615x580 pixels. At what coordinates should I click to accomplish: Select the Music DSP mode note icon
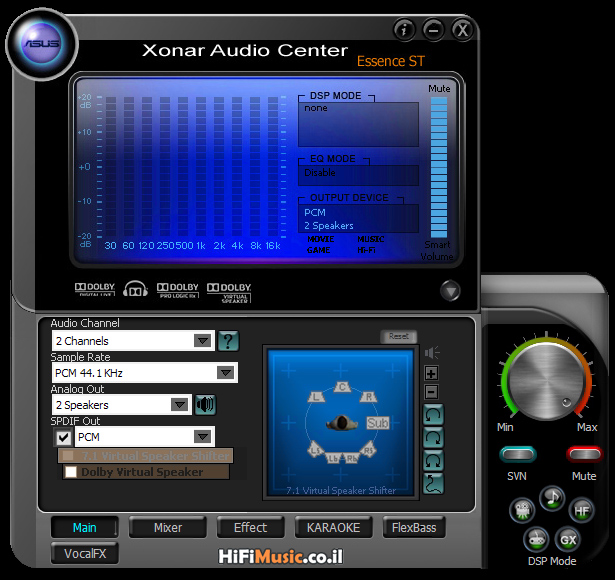552,498
